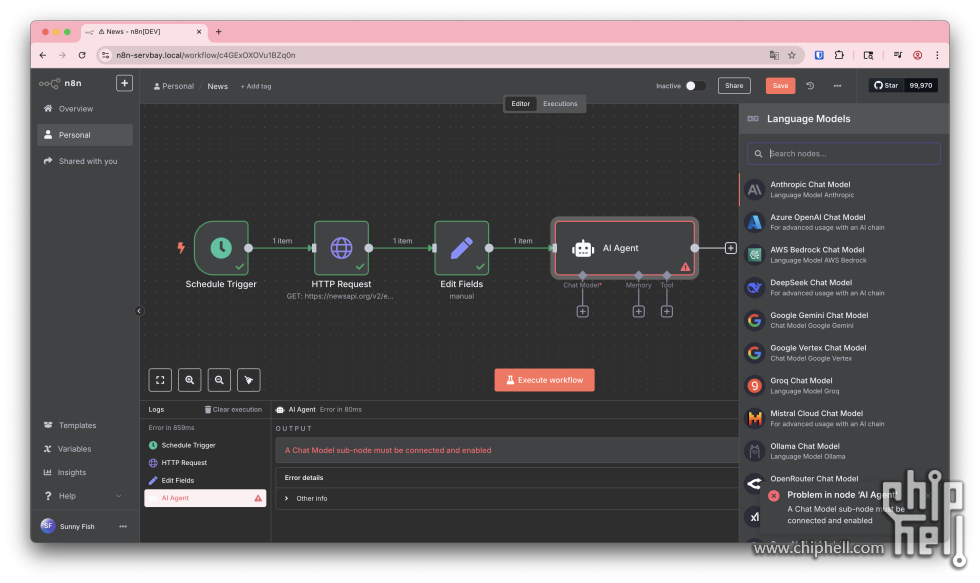The height and width of the screenshot is (583, 980).
Task: Open the workflow history icon
Action: [810, 86]
